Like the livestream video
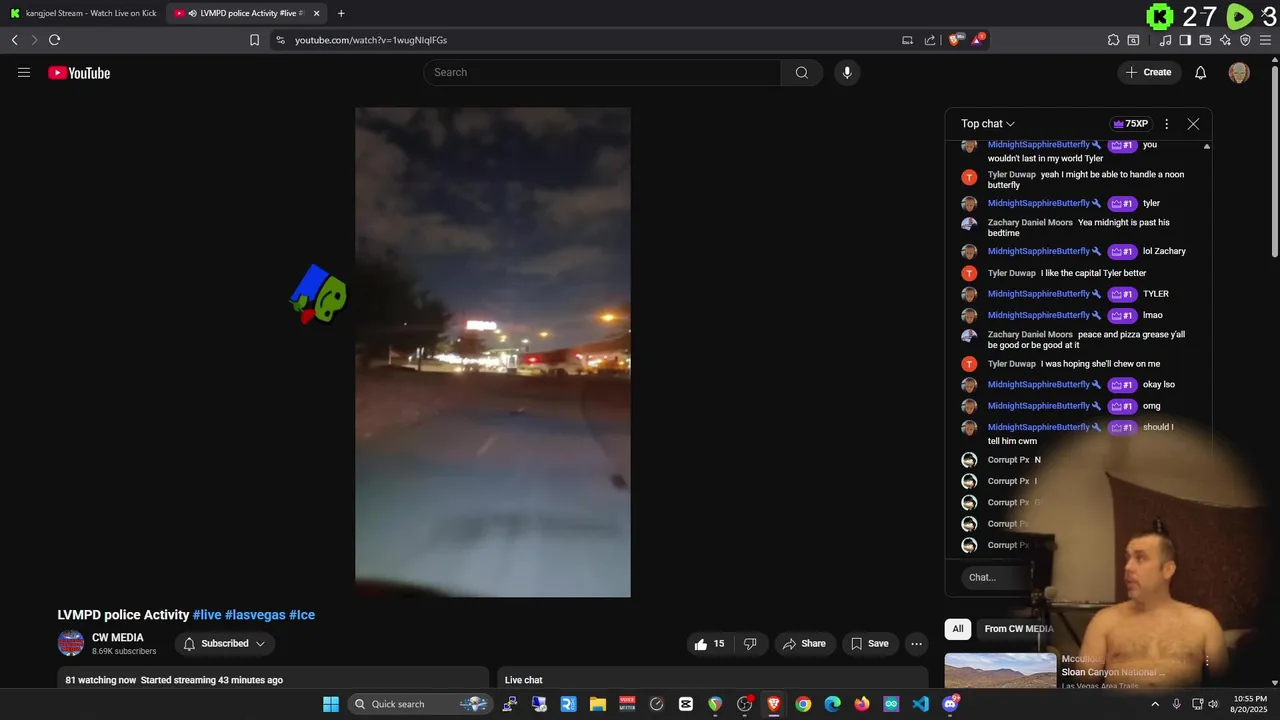 [709, 644]
